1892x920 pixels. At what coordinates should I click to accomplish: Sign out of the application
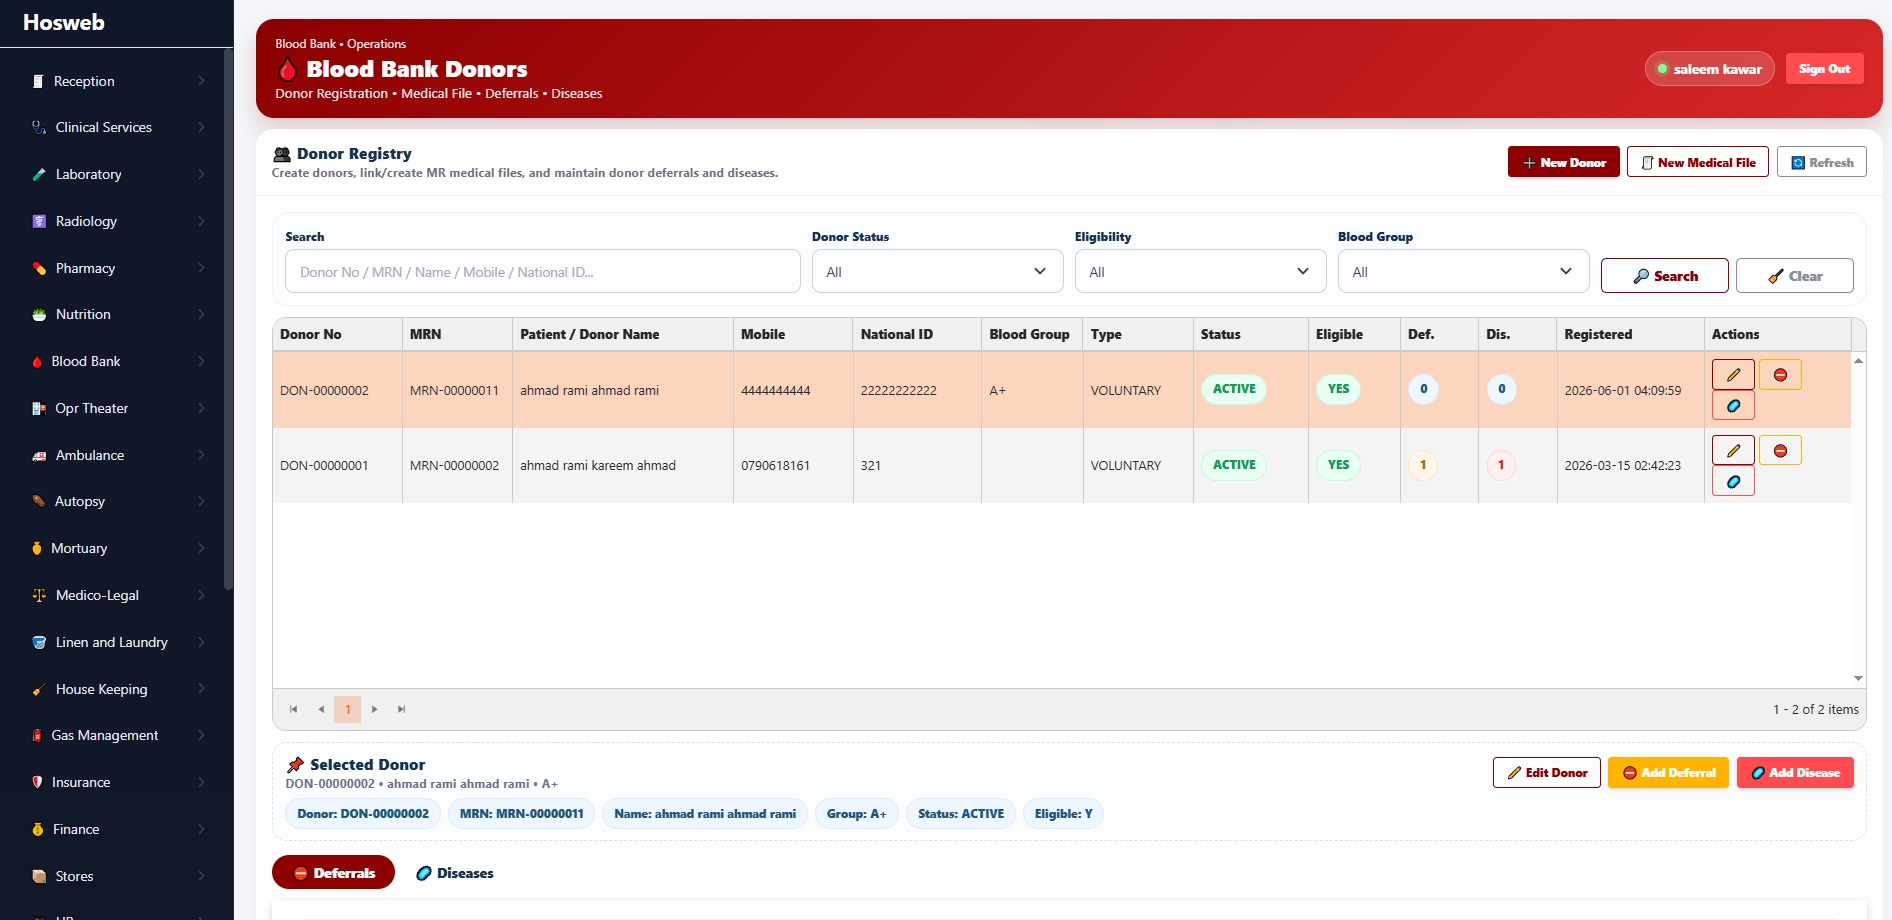coord(1824,69)
